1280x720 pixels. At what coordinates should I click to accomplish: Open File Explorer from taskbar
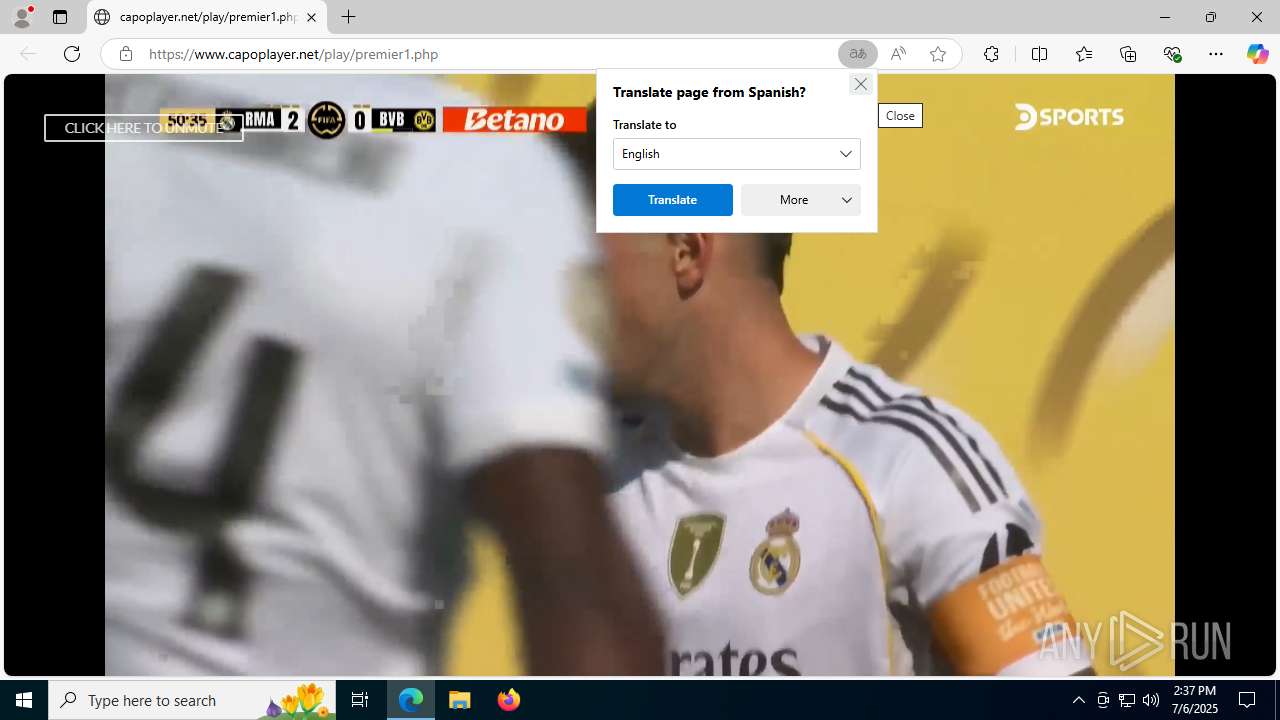460,700
